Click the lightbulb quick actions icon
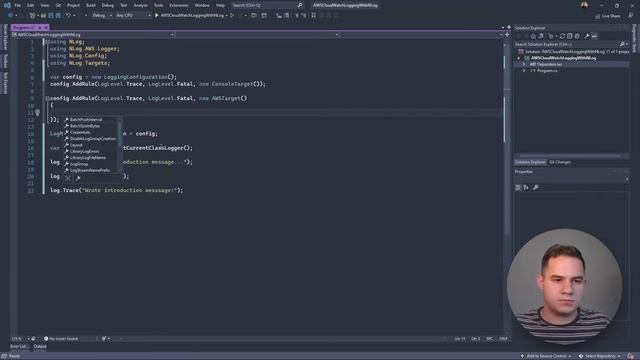The height and width of the screenshot is (360, 640). (38, 112)
